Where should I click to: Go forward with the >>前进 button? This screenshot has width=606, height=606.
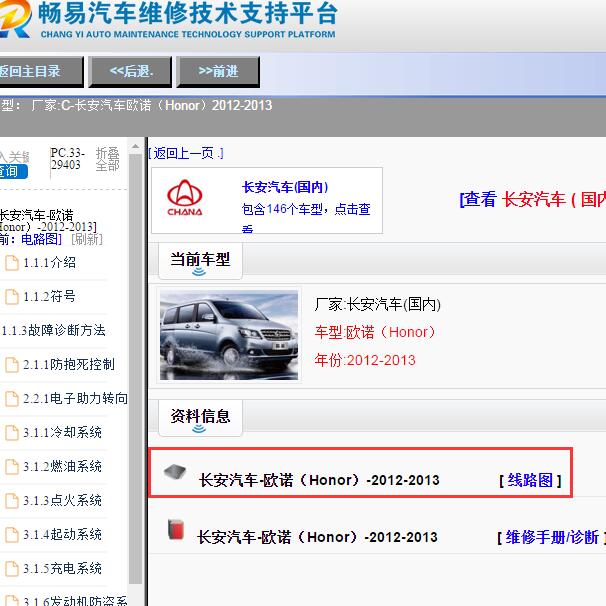(x=218, y=71)
